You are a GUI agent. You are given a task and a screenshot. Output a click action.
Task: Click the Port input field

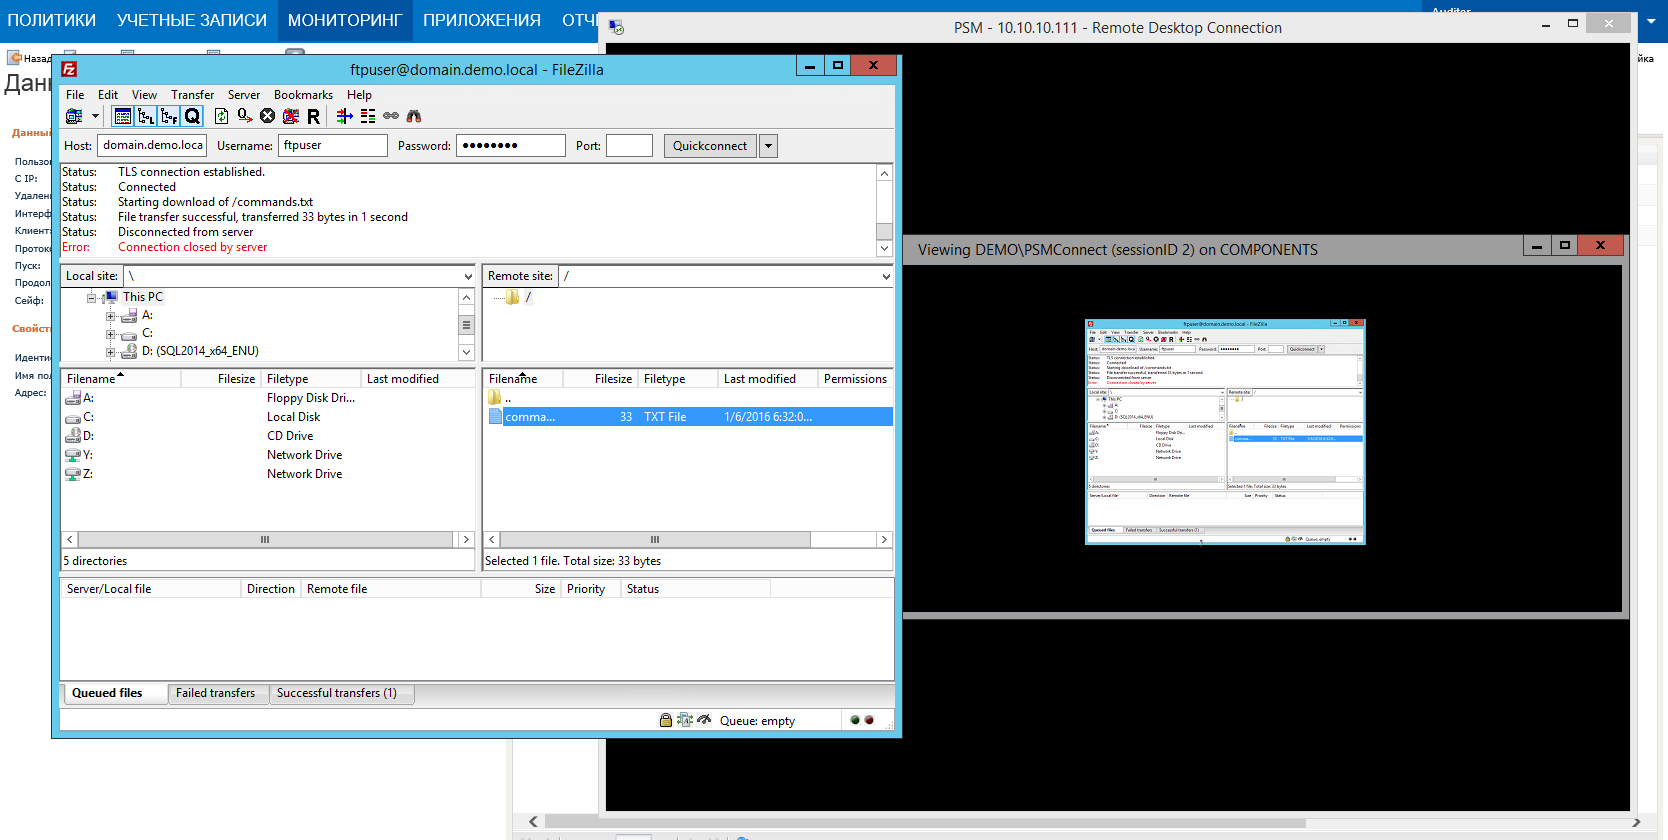[629, 145]
